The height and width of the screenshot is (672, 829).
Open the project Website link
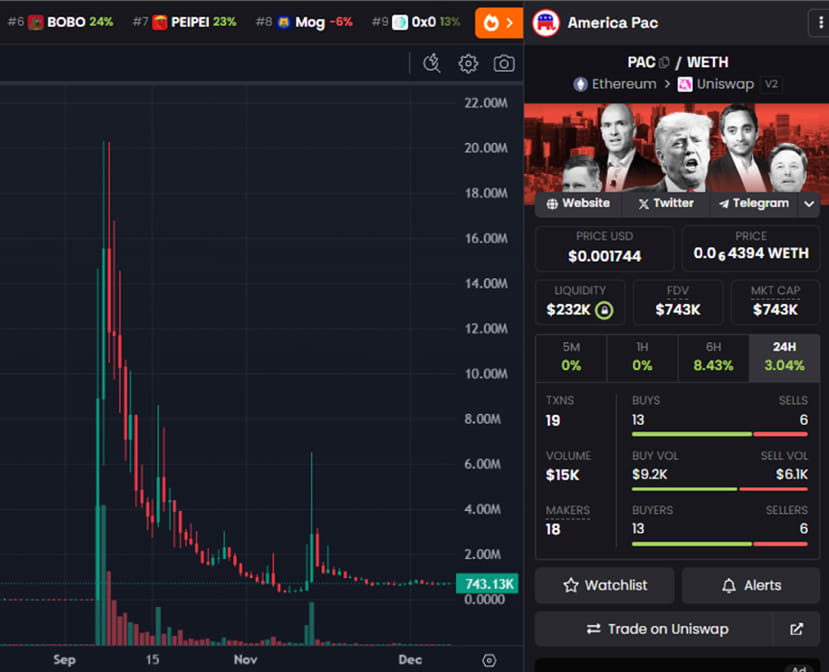click(576, 203)
